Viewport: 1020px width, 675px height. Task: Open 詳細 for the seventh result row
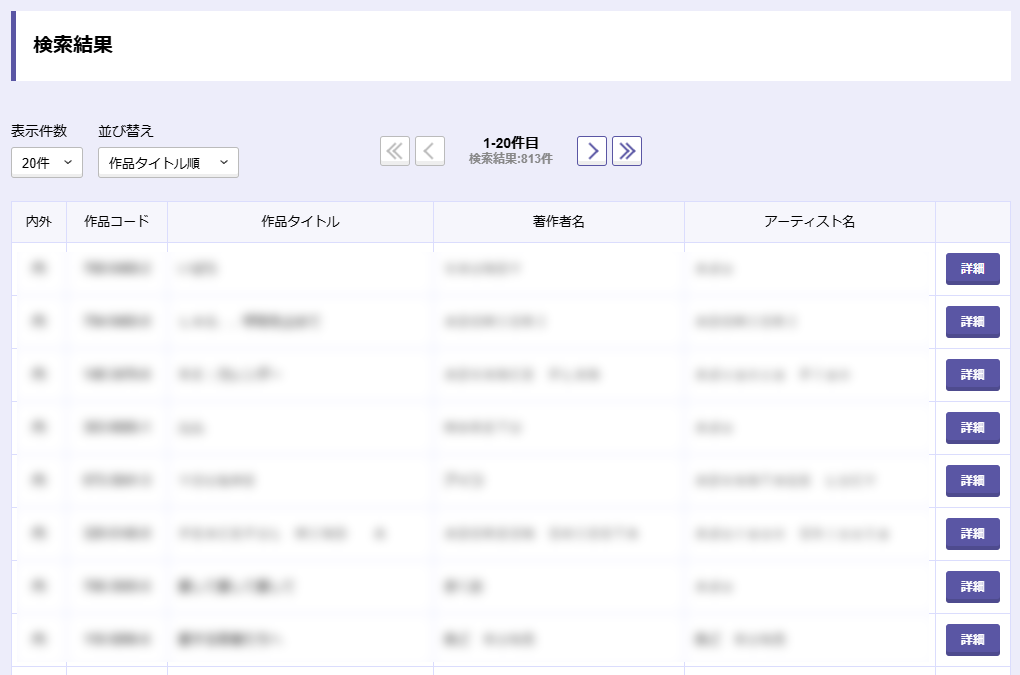coord(973,587)
